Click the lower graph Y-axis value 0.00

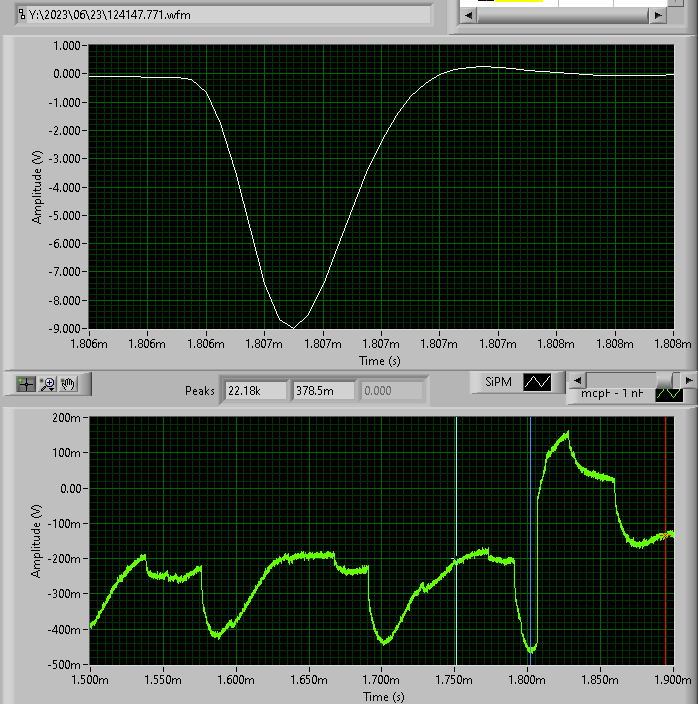point(70,488)
